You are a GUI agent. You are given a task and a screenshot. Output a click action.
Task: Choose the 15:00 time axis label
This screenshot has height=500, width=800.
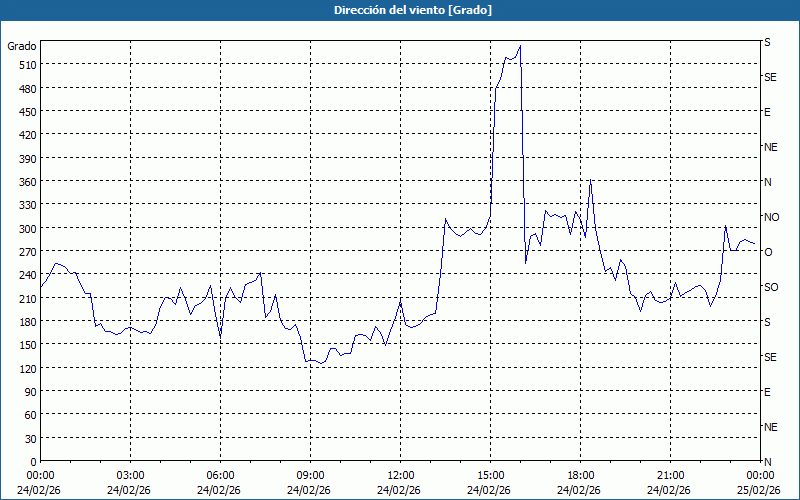(x=490, y=475)
